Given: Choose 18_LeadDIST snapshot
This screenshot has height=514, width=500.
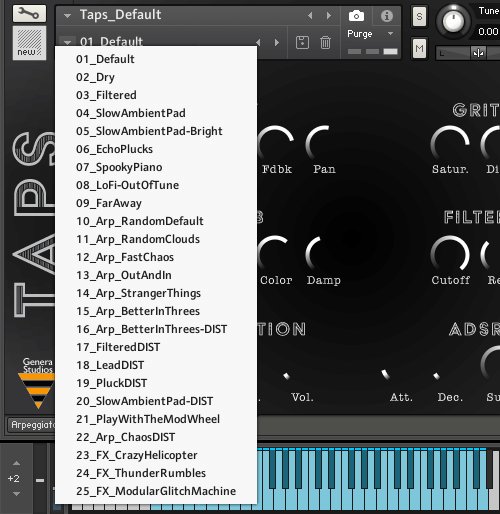Looking at the screenshot, I should 156,365.
